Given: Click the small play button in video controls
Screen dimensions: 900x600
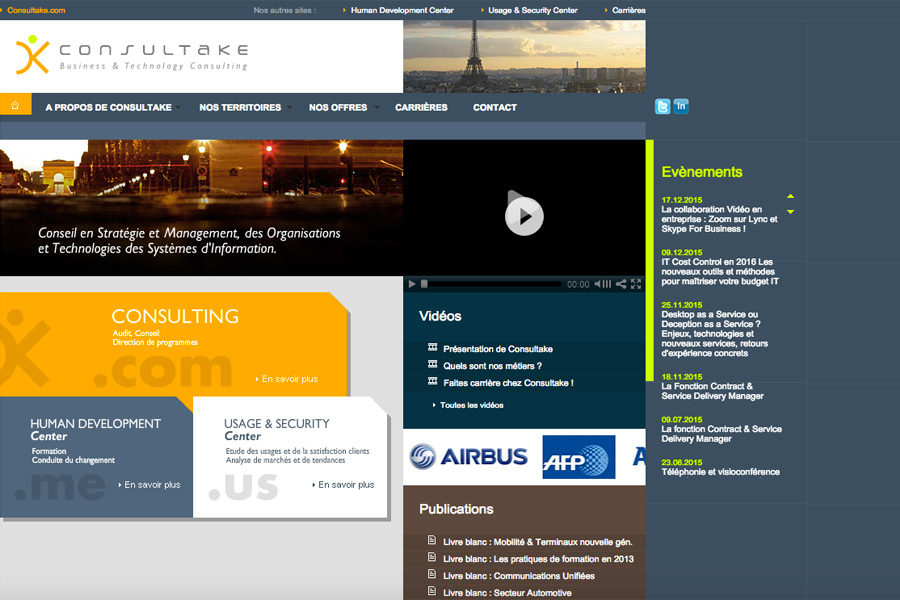Looking at the screenshot, I should (x=412, y=284).
